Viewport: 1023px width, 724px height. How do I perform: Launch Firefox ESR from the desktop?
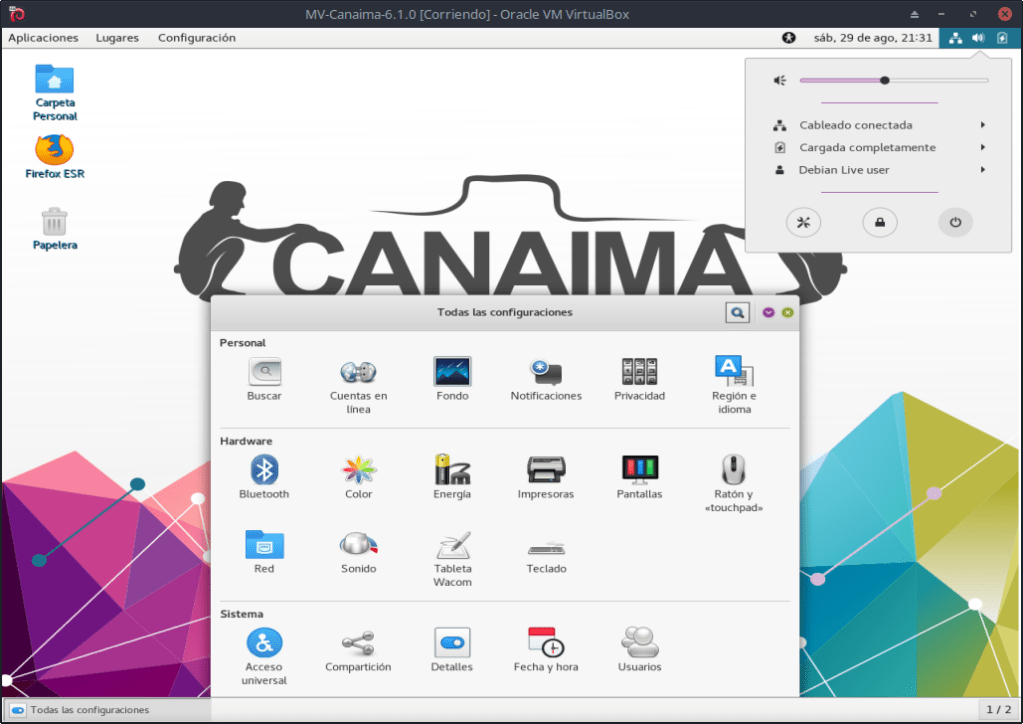[54, 152]
